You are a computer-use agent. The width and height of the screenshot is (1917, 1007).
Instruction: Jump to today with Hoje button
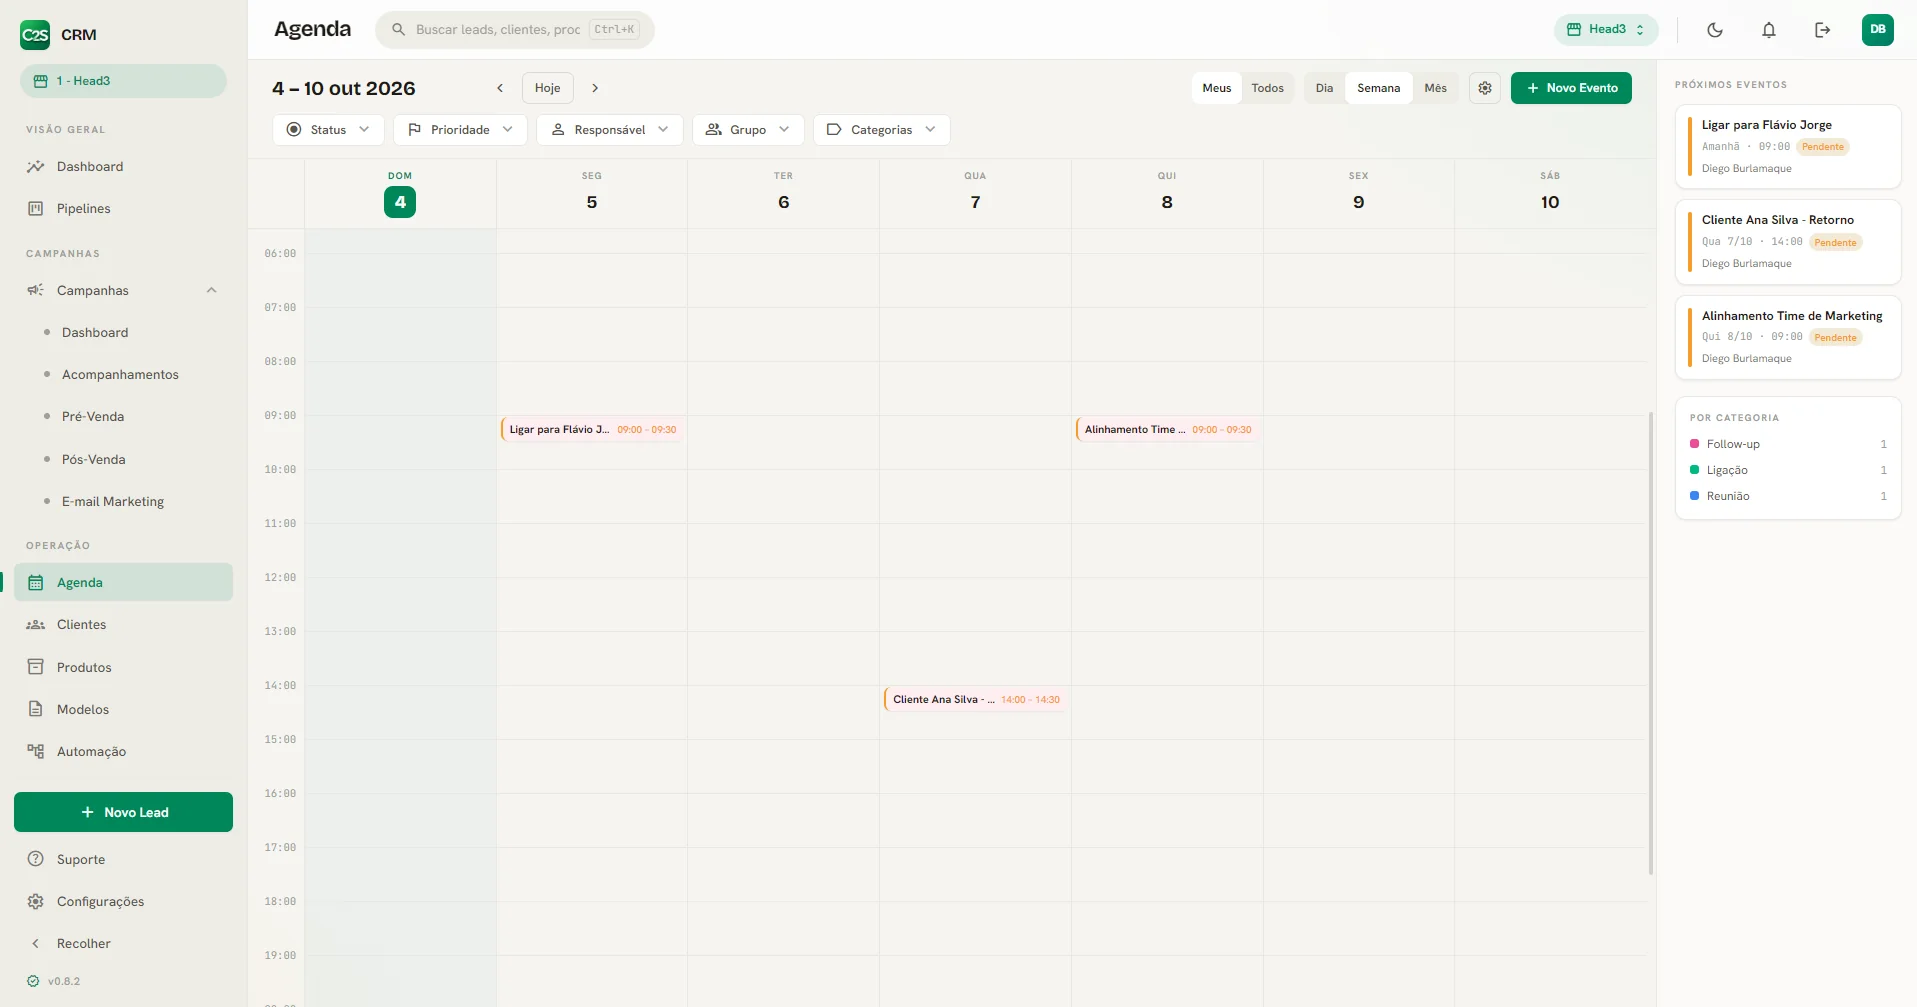pos(548,88)
